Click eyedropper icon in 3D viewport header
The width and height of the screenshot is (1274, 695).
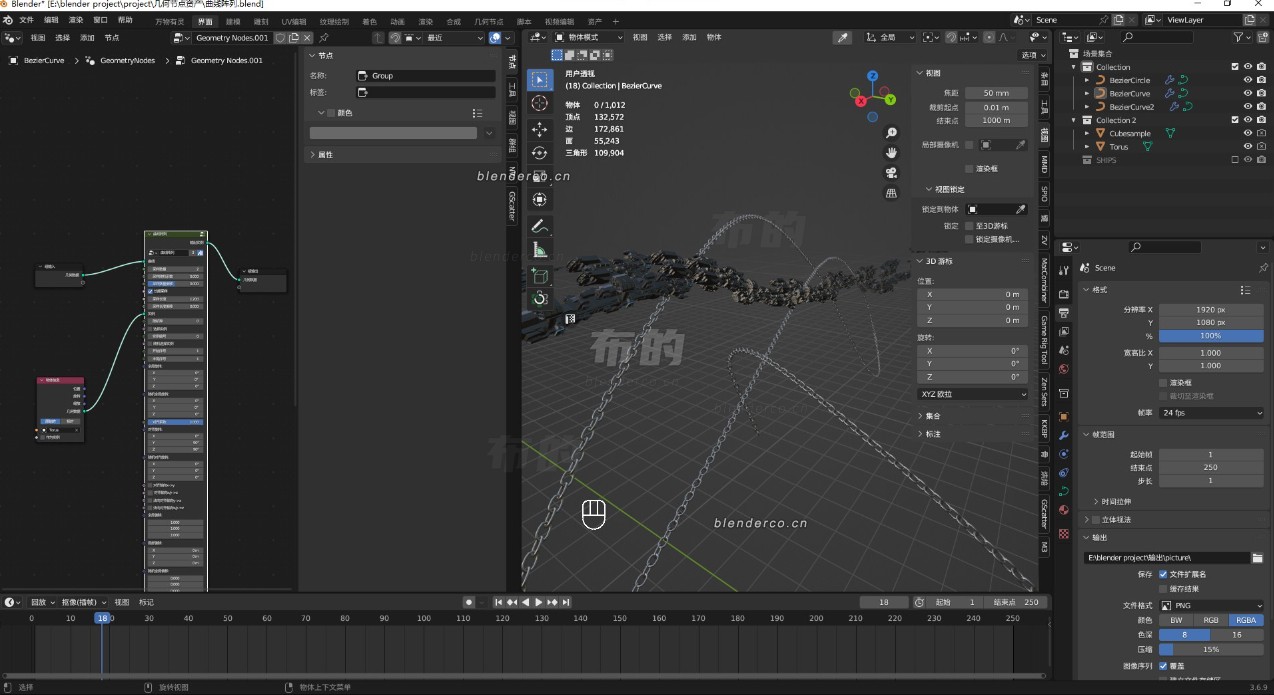(x=843, y=37)
